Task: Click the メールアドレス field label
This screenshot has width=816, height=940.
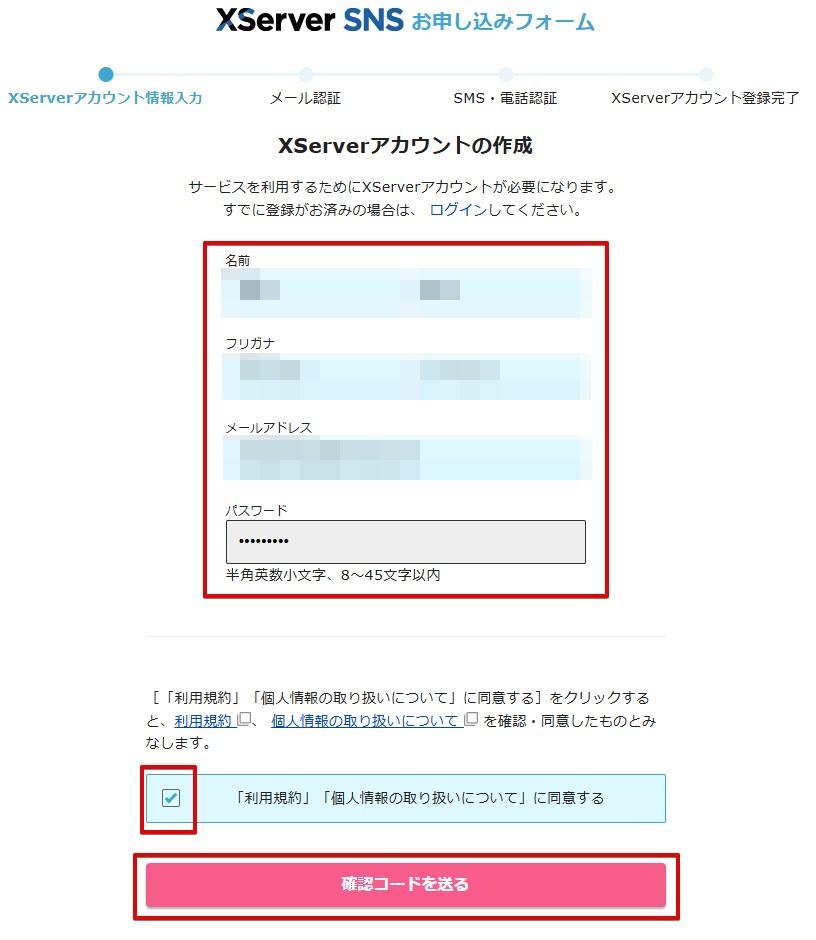Action: point(269,427)
